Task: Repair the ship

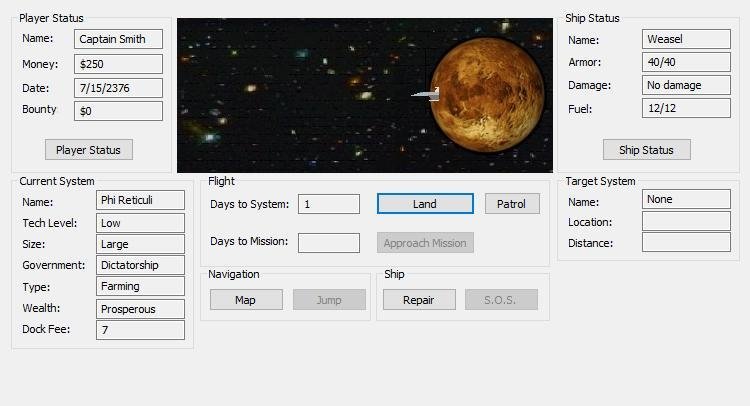Action: (x=419, y=300)
